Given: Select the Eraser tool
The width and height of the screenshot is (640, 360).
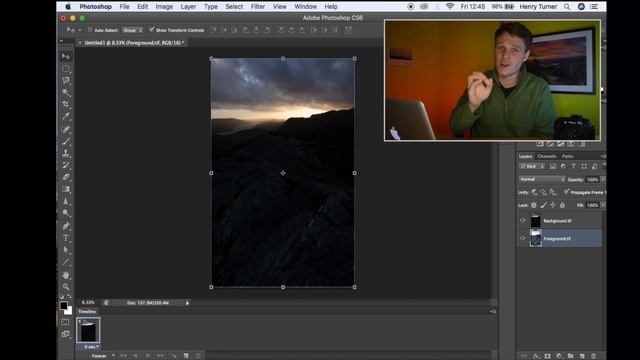Looking at the screenshot, I should [66, 178].
